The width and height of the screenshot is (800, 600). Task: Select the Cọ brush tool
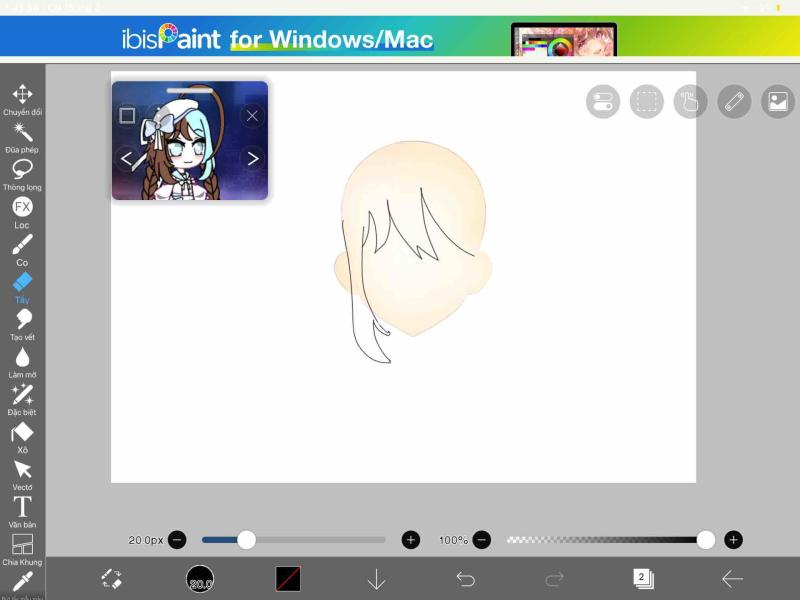tap(20, 244)
